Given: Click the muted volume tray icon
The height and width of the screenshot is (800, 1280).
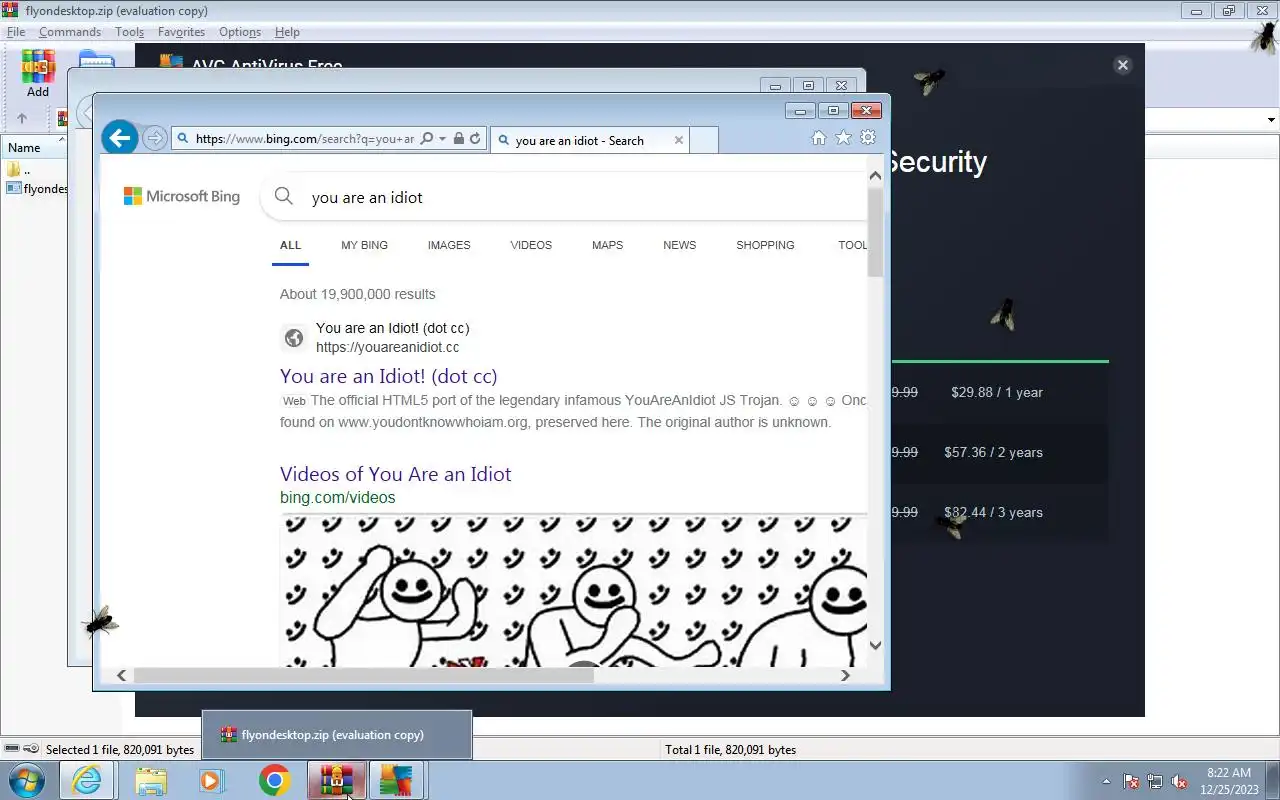Looking at the screenshot, I should [x=1179, y=781].
